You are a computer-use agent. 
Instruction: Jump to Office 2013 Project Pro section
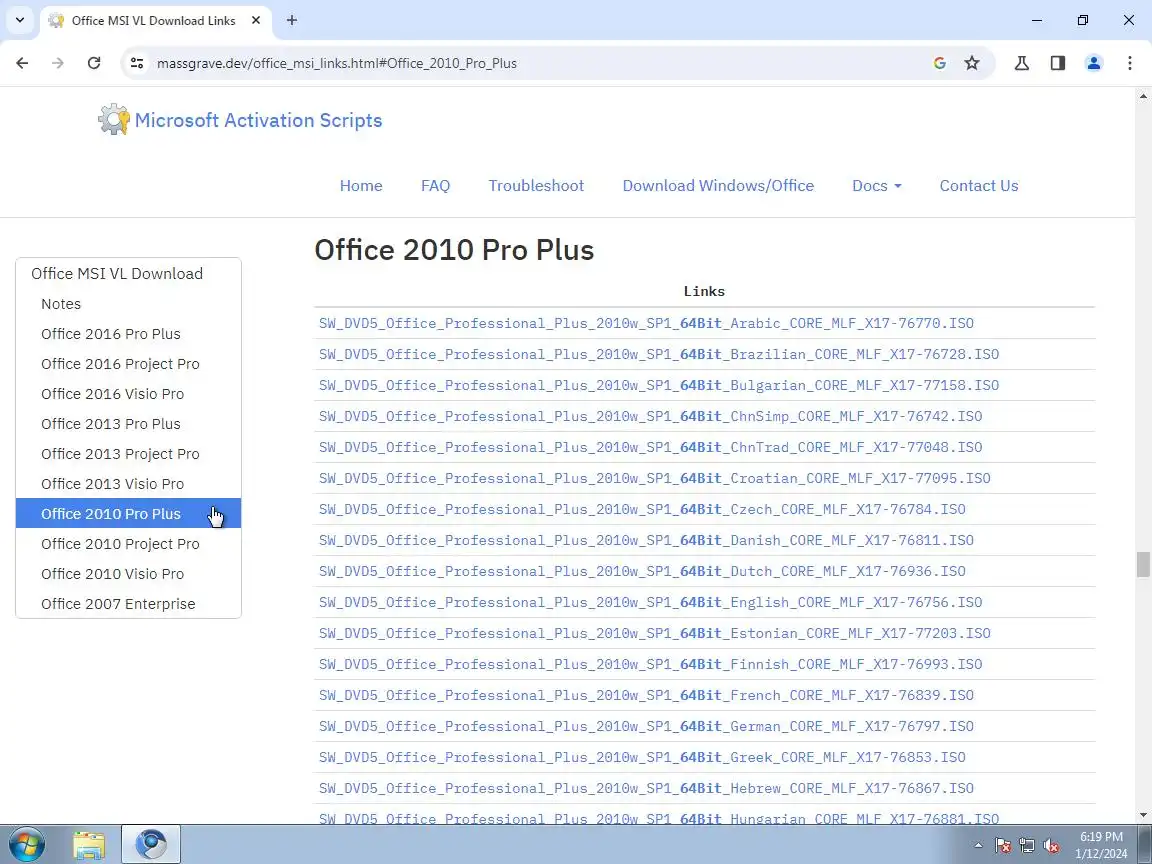[x=120, y=454]
